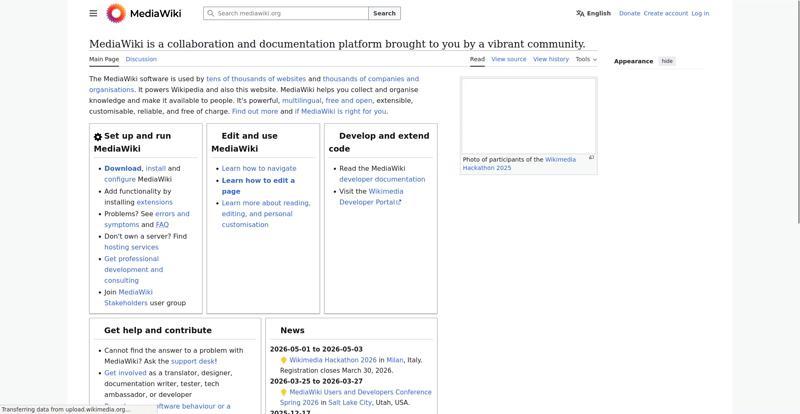Open the View source tab
The height and width of the screenshot is (414, 800).
click(x=509, y=59)
